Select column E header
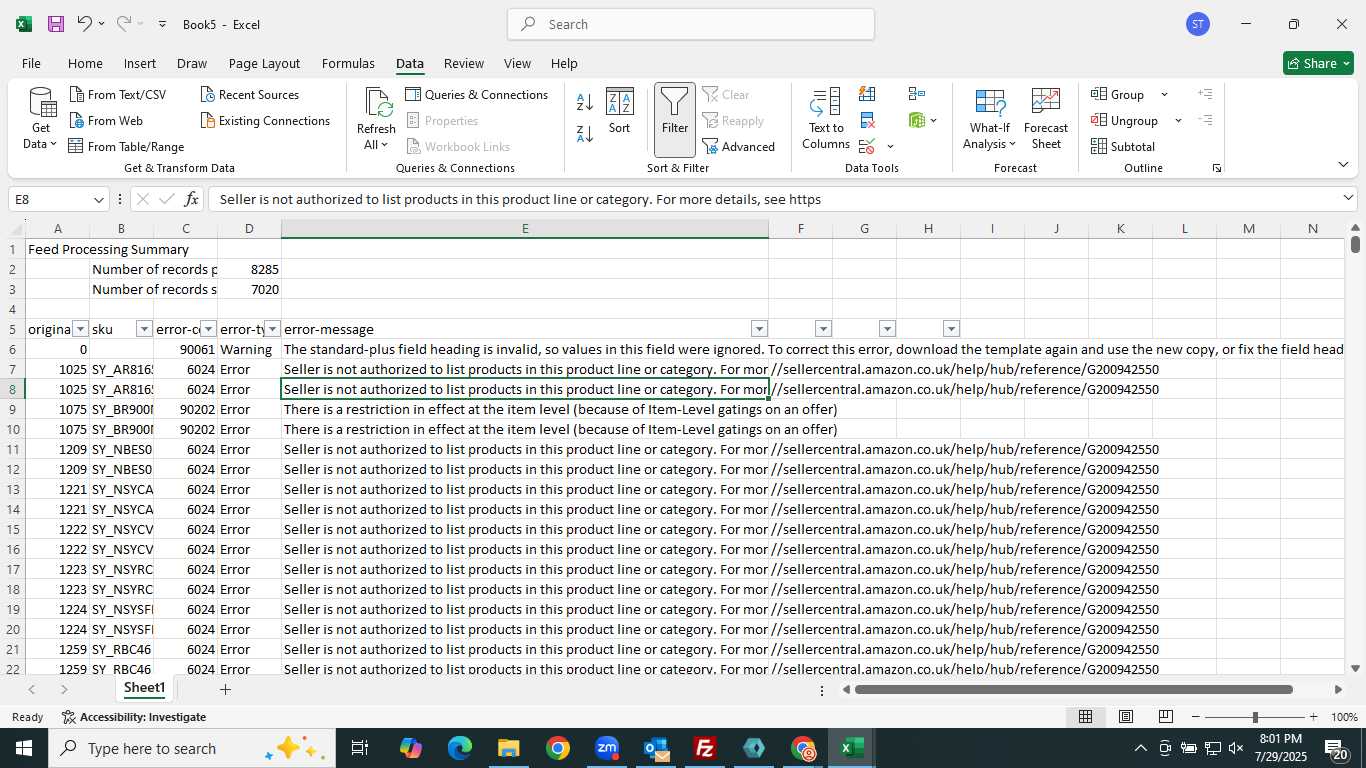 525,229
